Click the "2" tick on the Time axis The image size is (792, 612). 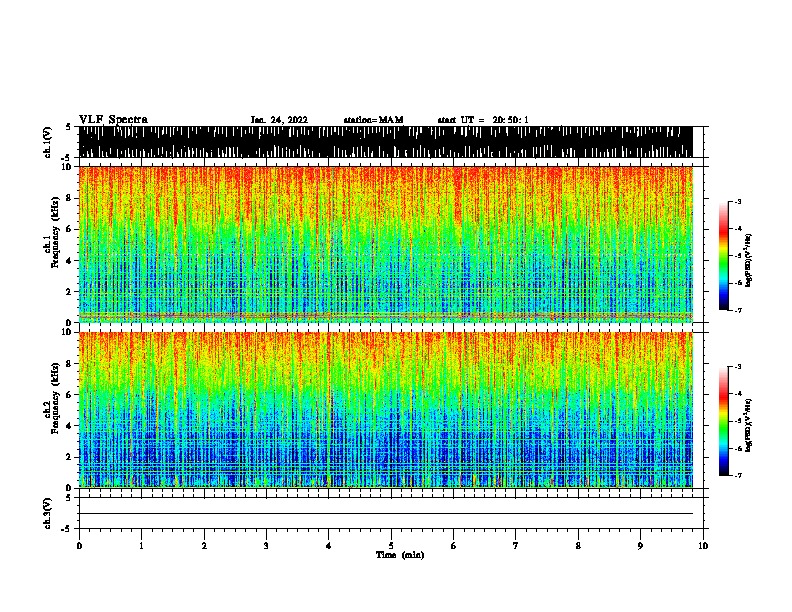tap(204, 546)
